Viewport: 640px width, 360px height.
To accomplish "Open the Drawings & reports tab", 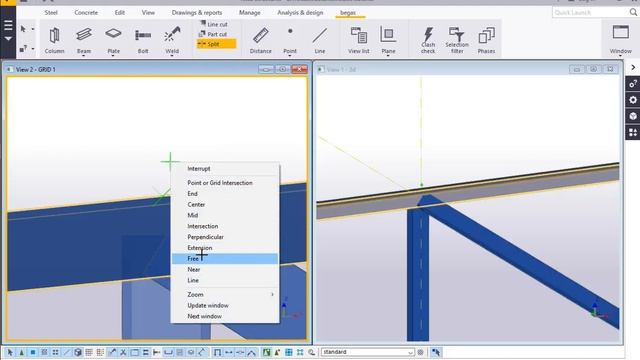I will [x=197, y=13].
